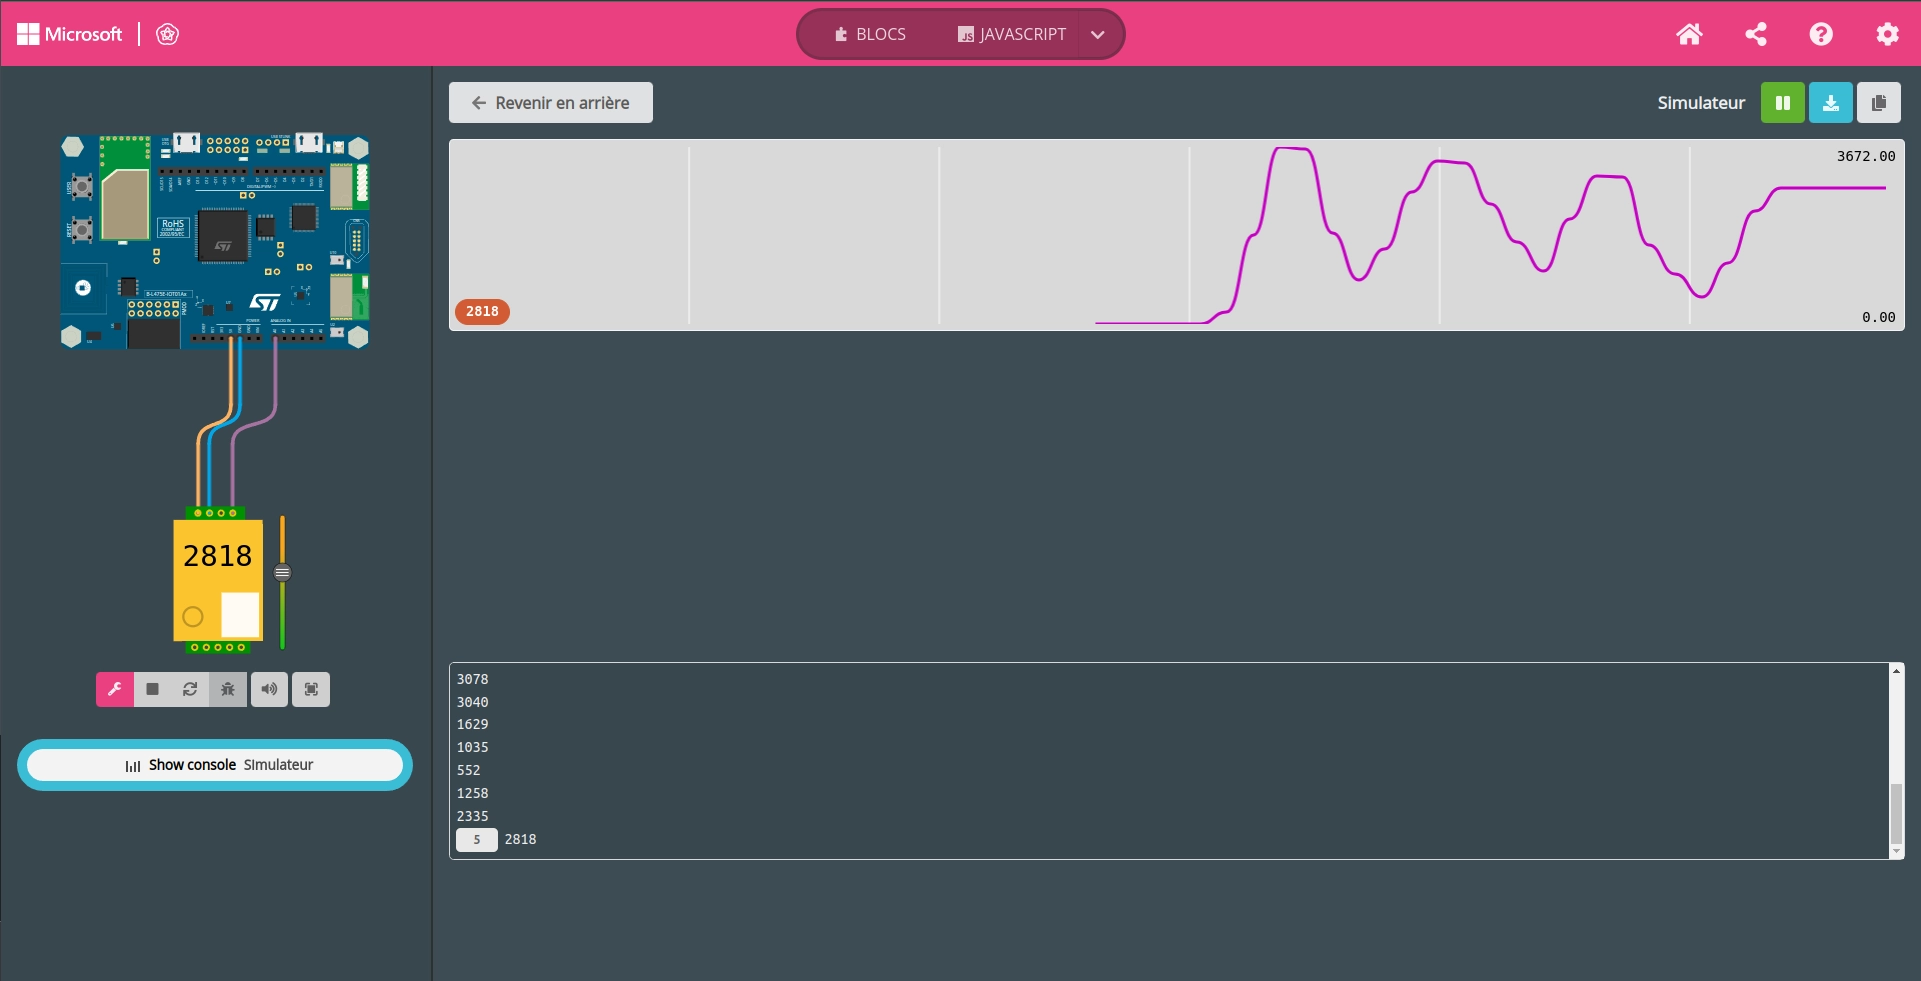Switch to the BLOCS editor
The height and width of the screenshot is (981, 1921).
click(870, 34)
